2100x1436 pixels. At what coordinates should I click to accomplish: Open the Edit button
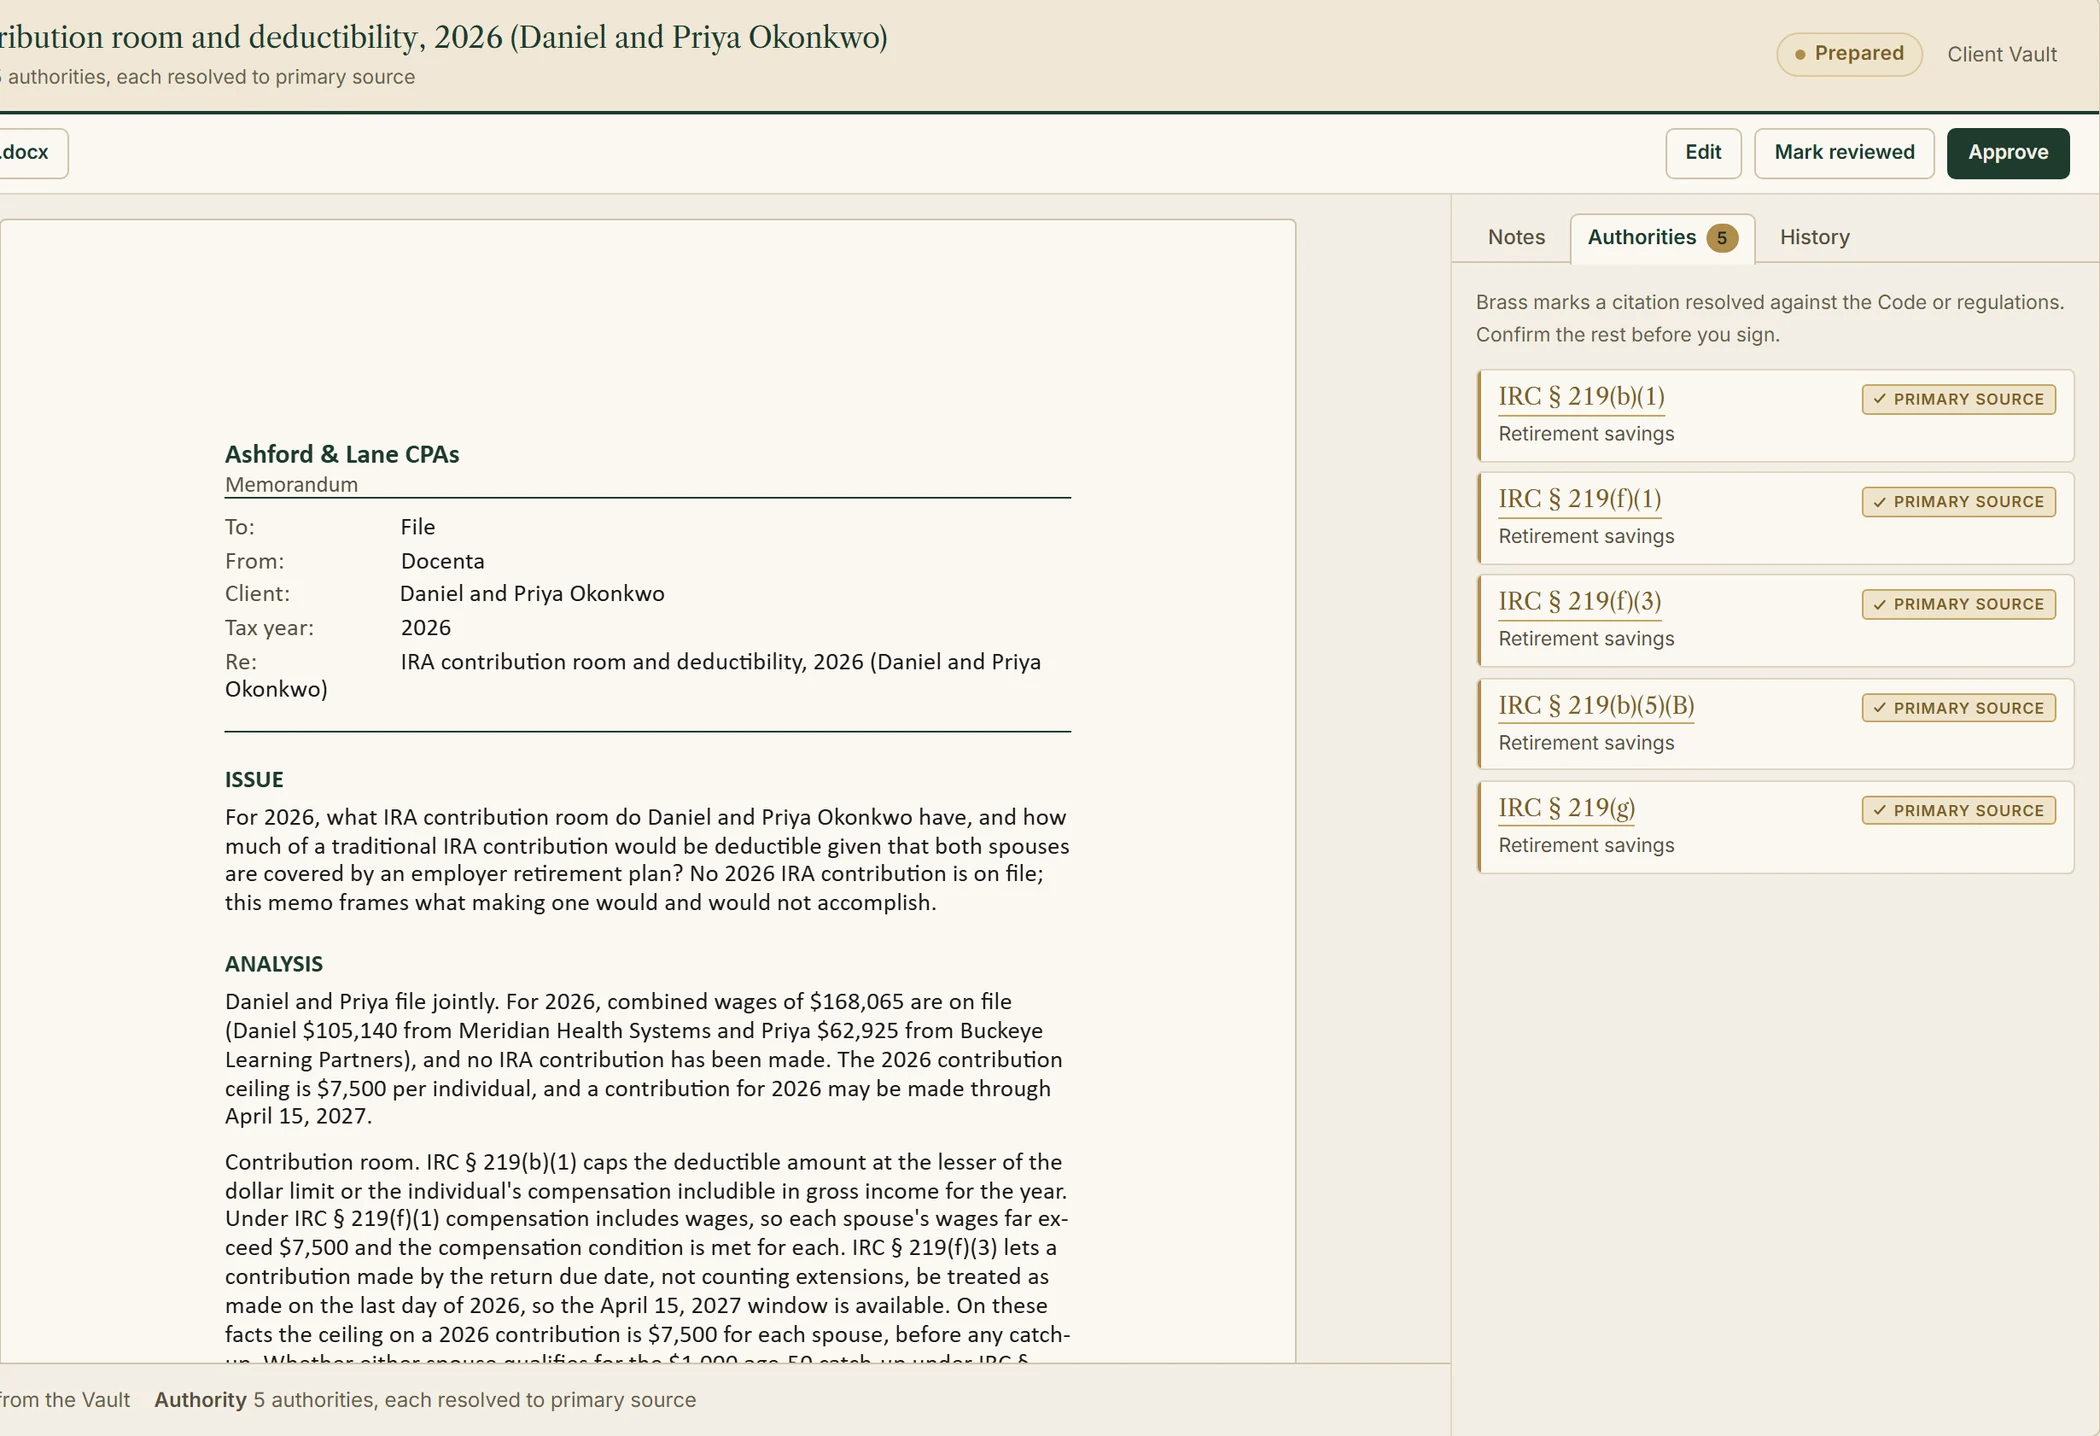point(1703,153)
